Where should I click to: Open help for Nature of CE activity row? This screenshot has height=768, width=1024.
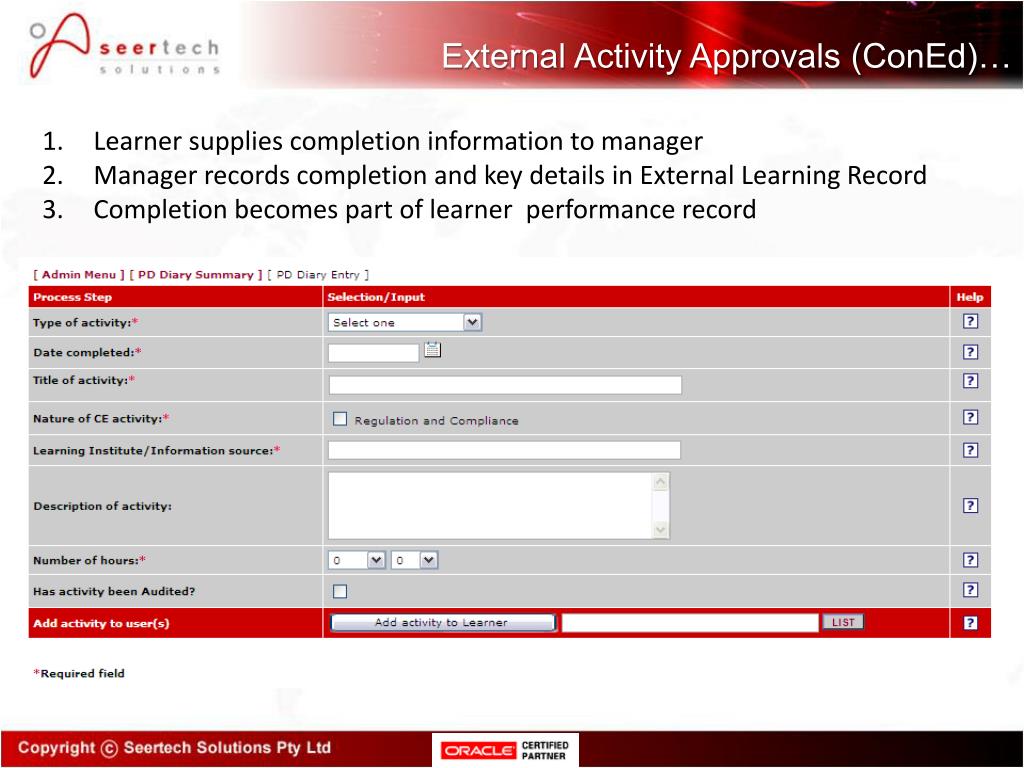click(970, 417)
